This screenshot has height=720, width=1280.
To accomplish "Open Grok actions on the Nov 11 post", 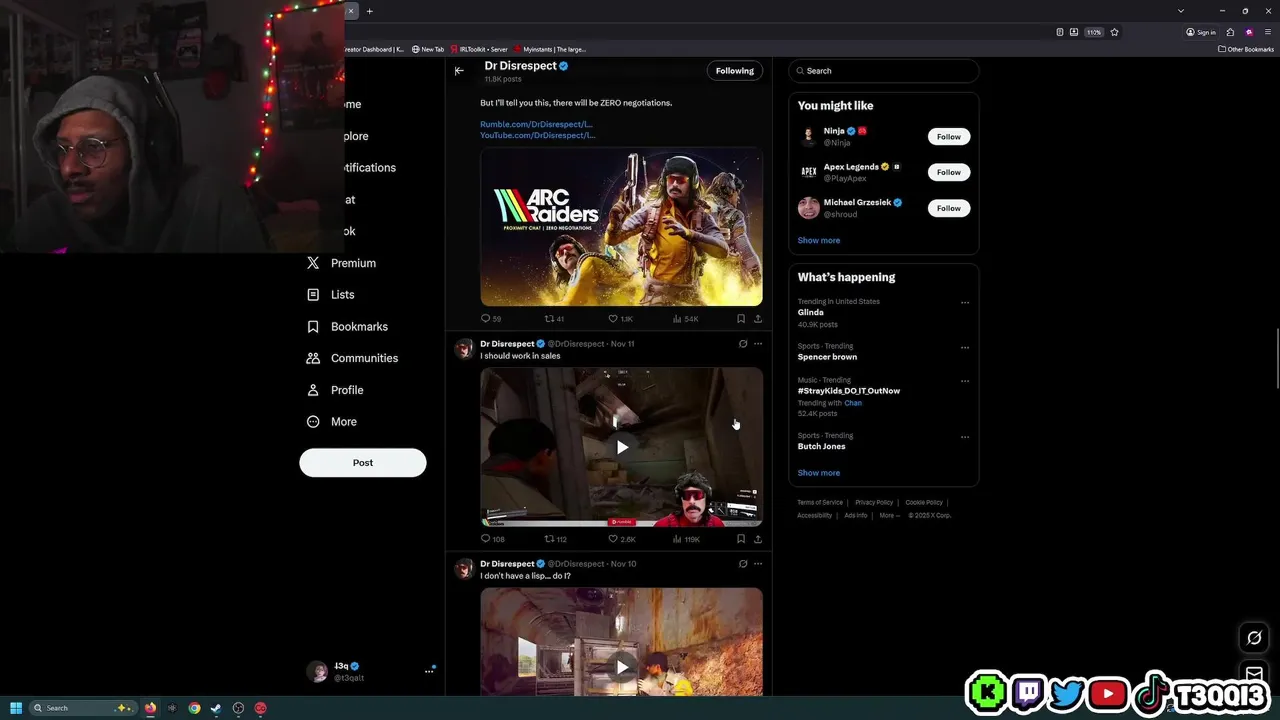I will point(742,344).
